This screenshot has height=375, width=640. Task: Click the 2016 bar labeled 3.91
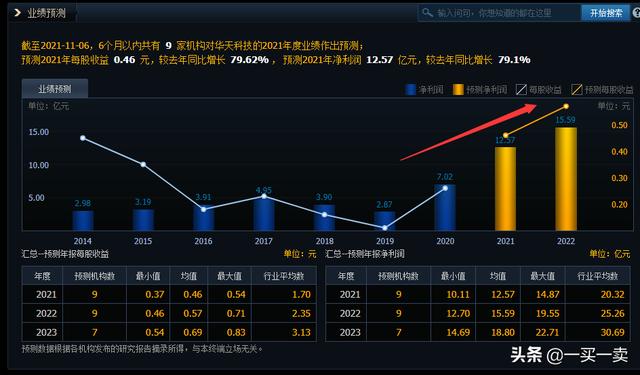pos(204,217)
